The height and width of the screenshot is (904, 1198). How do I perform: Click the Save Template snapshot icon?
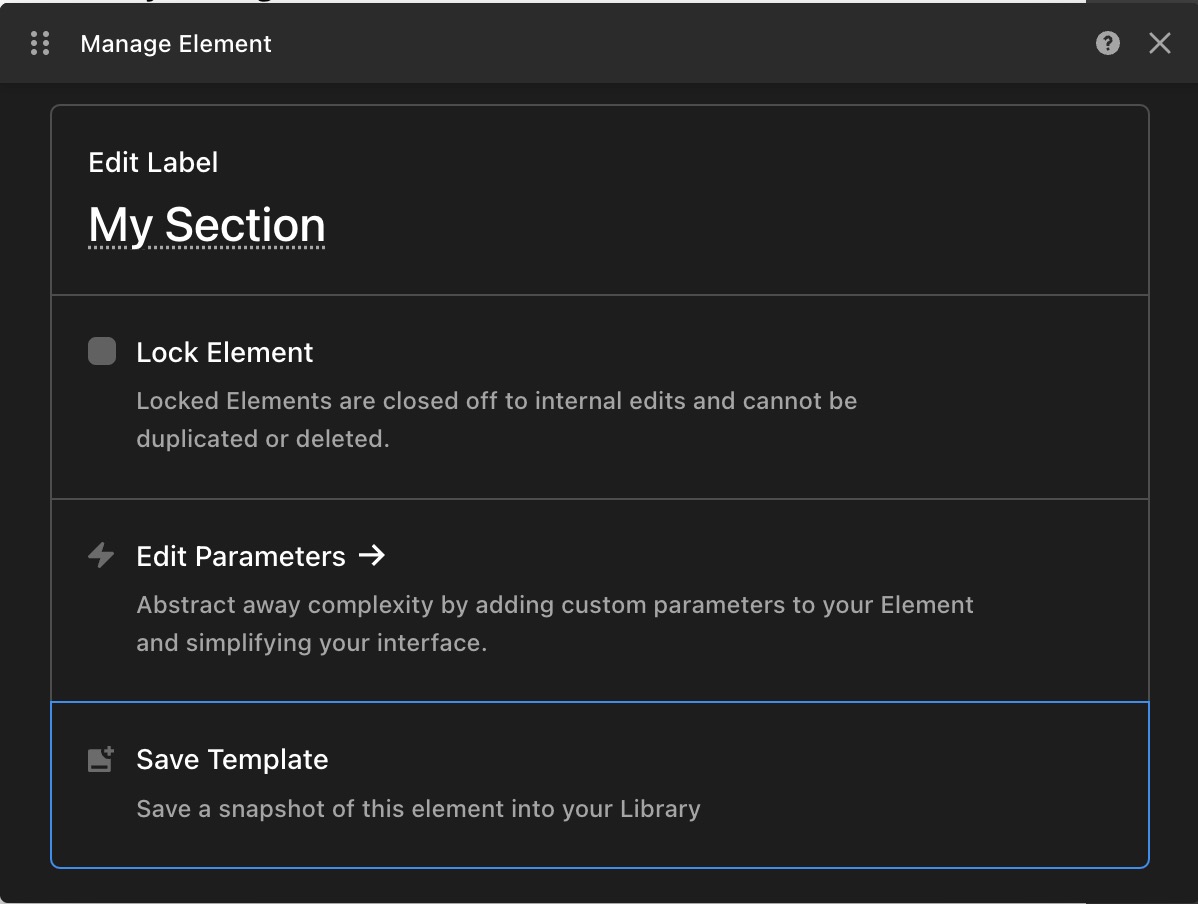pyautogui.click(x=101, y=760)
